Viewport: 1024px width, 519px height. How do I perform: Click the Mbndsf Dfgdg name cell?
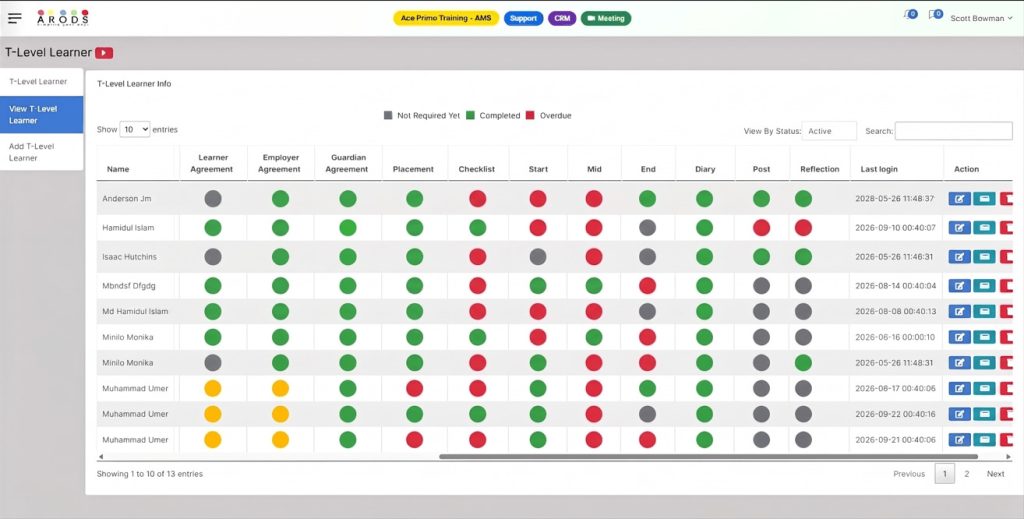(x=129, y=285)
